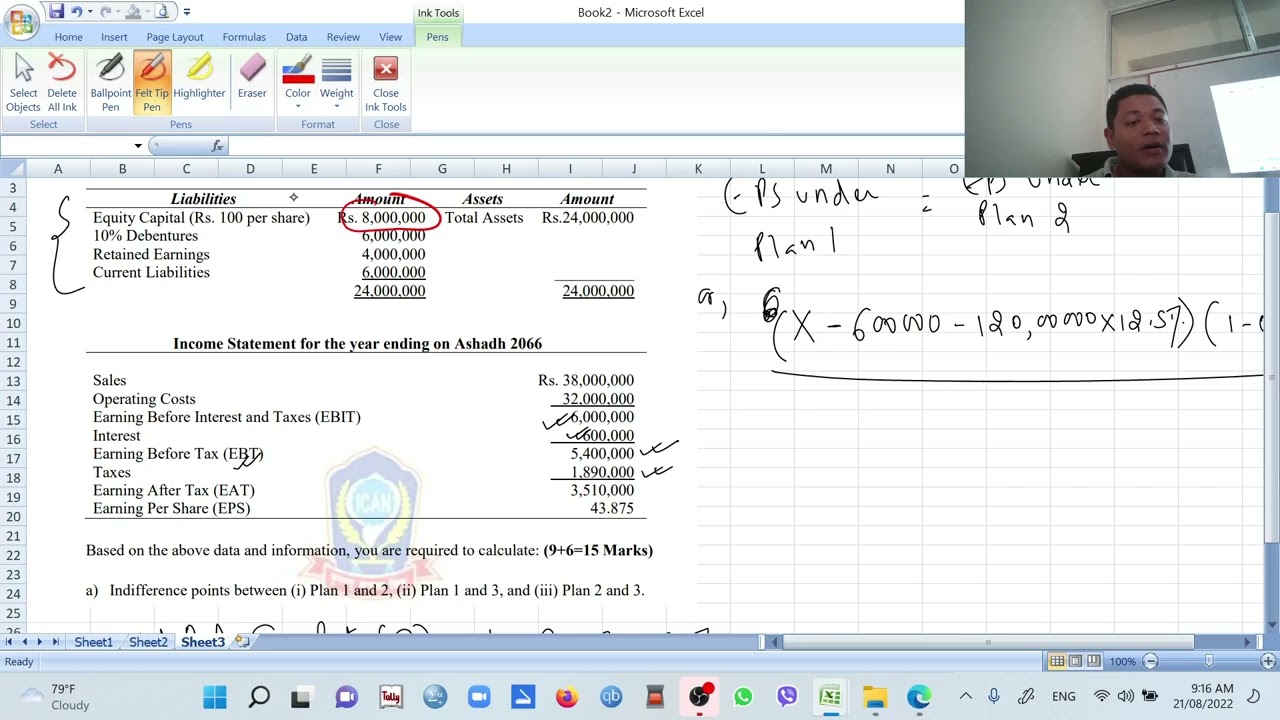Close Ink Tools
The width and height of the screenshot is (1280, 720).
coord(385,84)
